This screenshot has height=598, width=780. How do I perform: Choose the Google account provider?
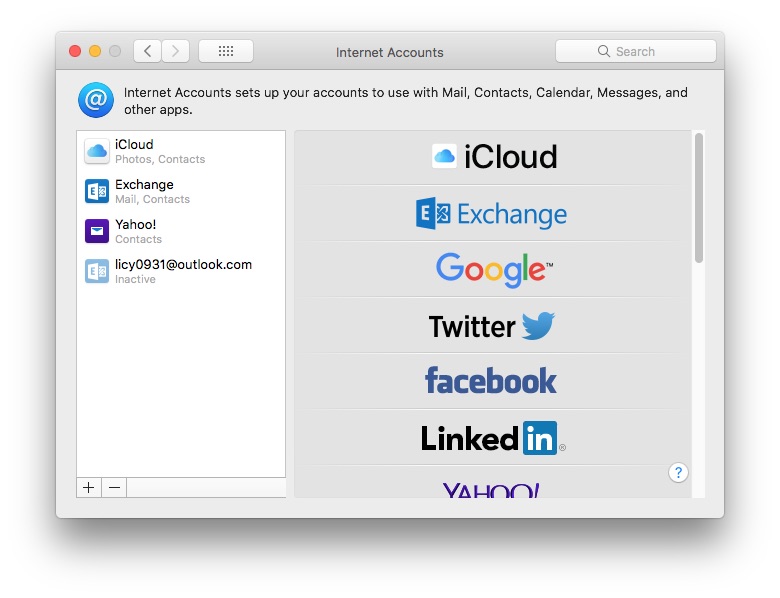[x=494, y=269]
